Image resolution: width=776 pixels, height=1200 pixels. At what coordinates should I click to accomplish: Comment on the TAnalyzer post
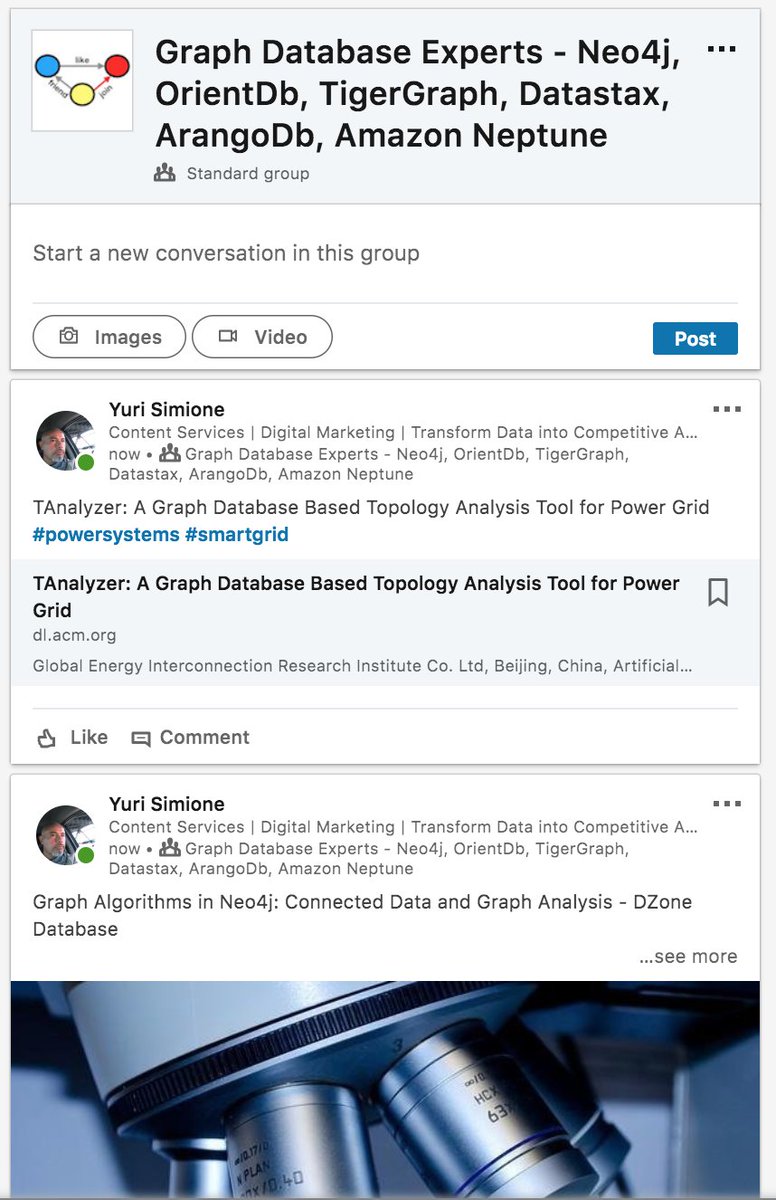pyautogui.click(x=190, y=738)
